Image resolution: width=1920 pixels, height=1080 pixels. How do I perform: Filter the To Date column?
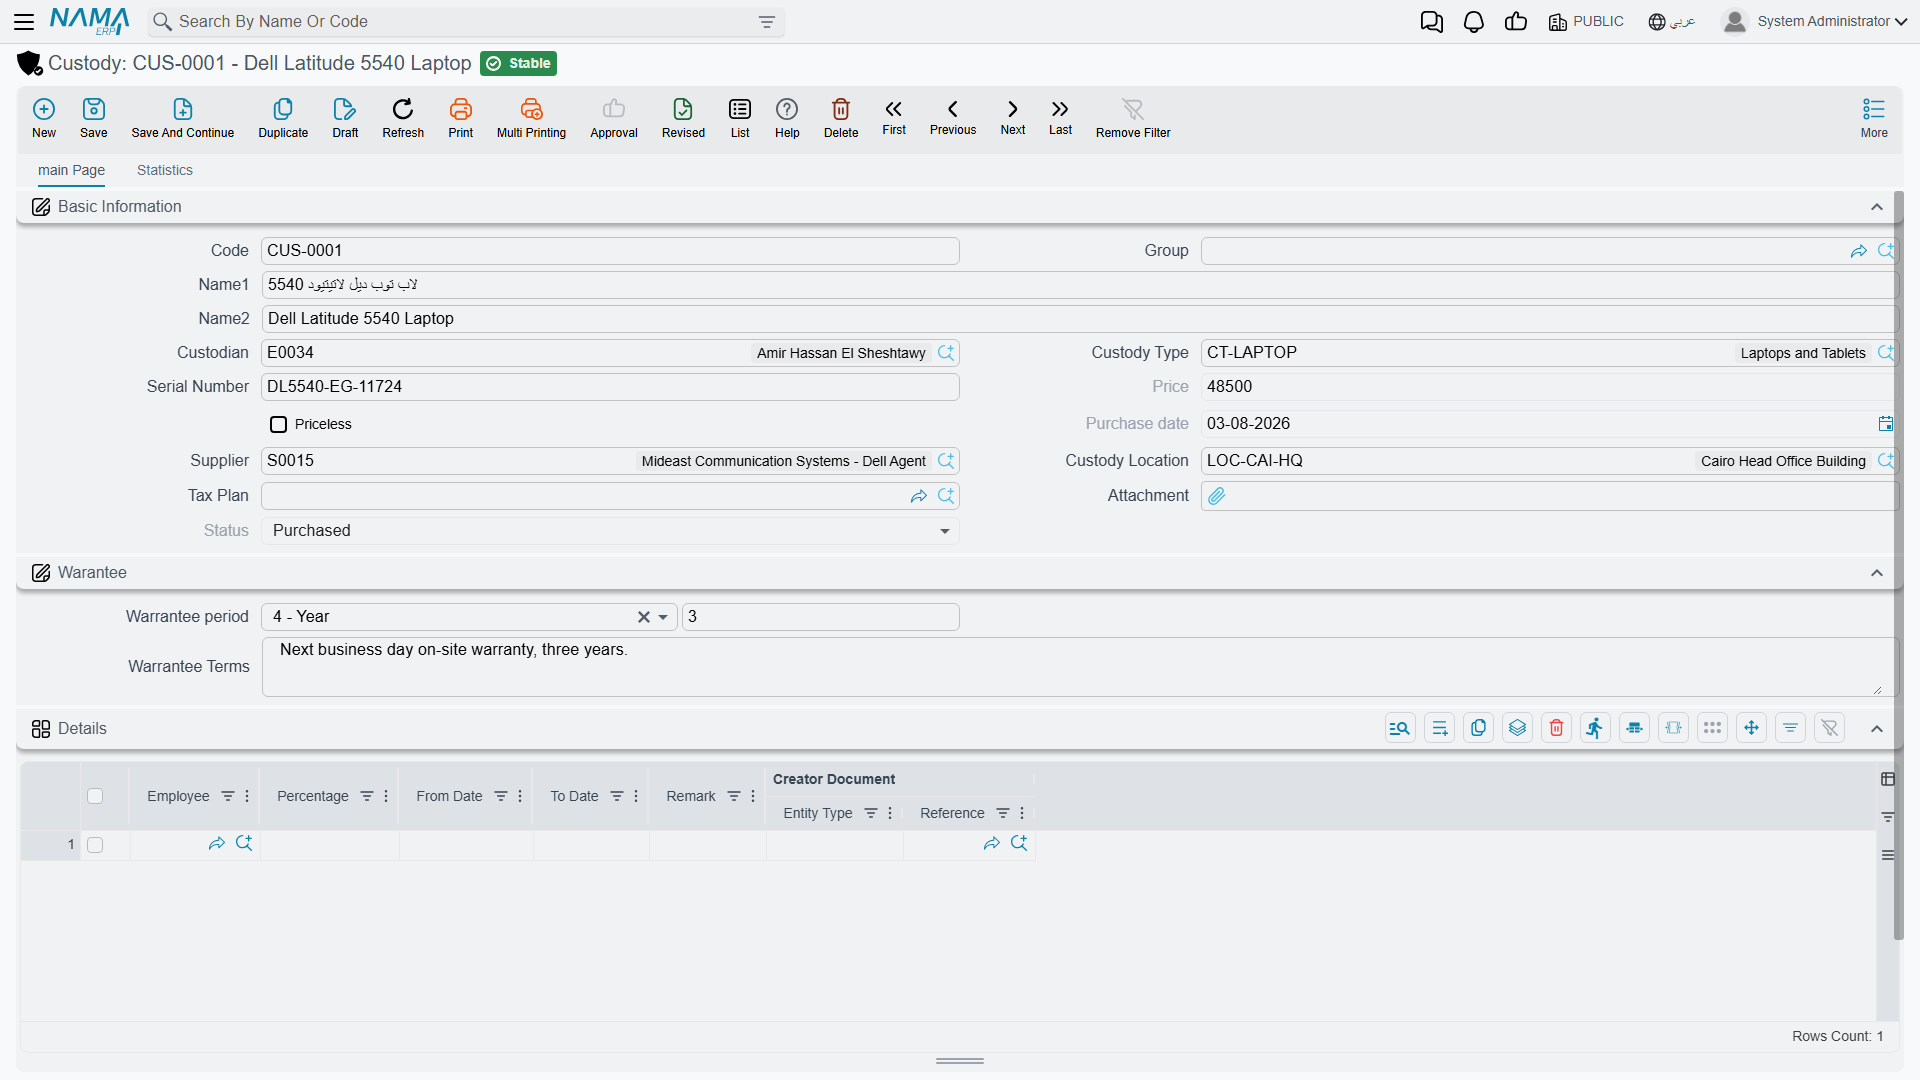pyautogui.click(x=617, y=796)
